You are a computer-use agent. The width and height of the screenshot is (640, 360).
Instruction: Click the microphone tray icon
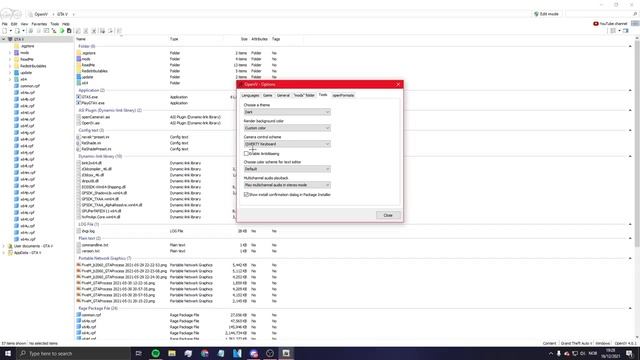tap(559, 353)
